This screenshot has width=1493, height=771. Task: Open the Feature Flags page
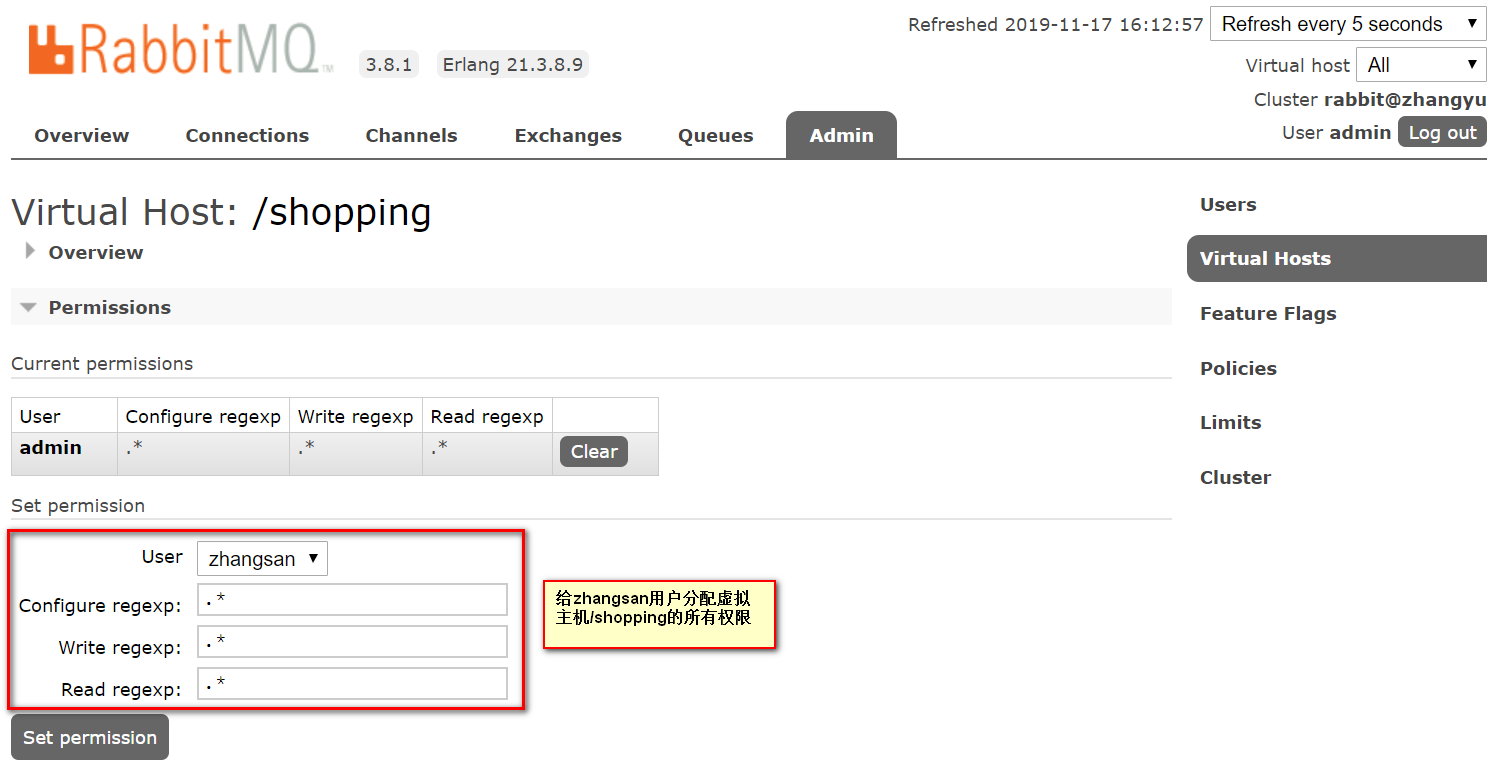pyautogui.click(x=1267, y=313)
